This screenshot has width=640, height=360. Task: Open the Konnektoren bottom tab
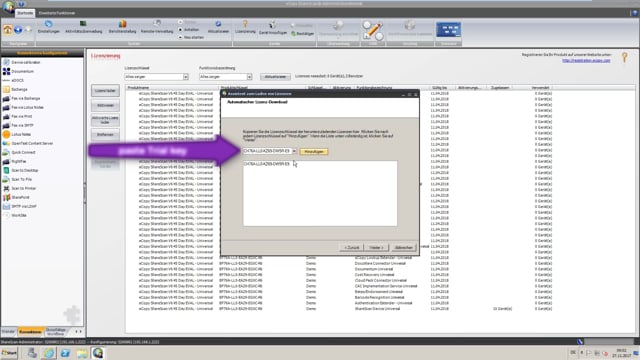click(x=30, y=332)
